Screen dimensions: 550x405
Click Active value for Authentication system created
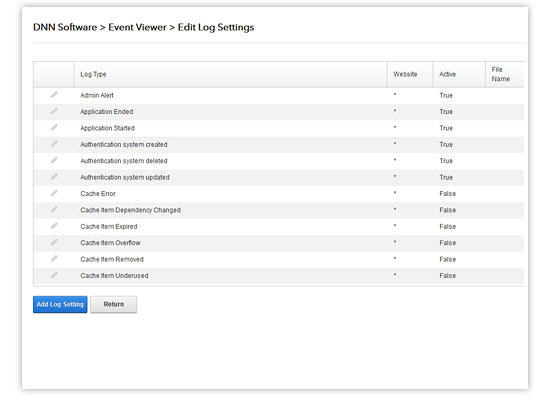pos(446,144)
